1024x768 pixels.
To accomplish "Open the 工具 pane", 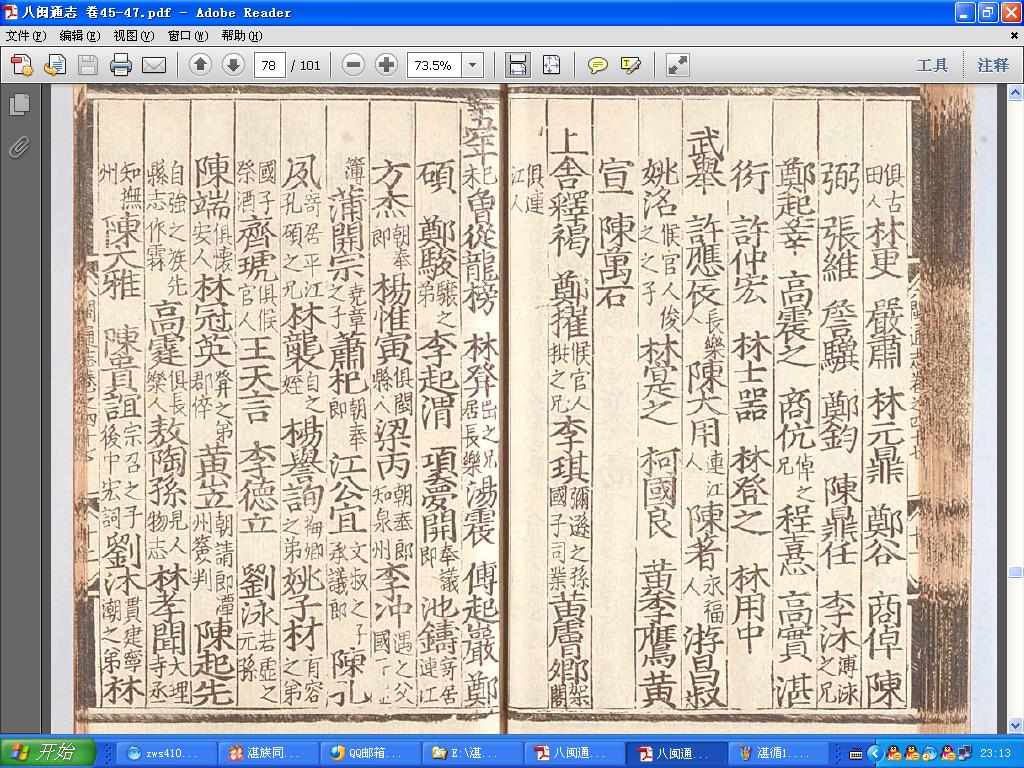I will pyautogui.click(x=932, y=65).
